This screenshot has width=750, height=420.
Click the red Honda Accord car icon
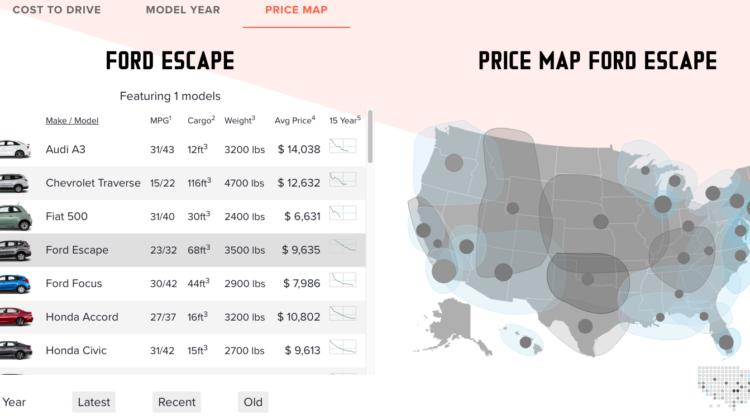tap(14, 317)
